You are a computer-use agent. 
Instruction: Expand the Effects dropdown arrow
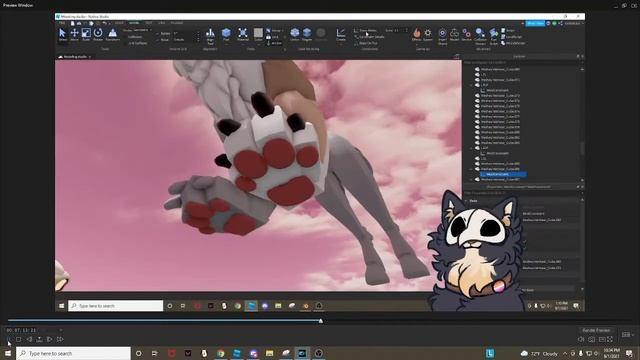[416, 43]
